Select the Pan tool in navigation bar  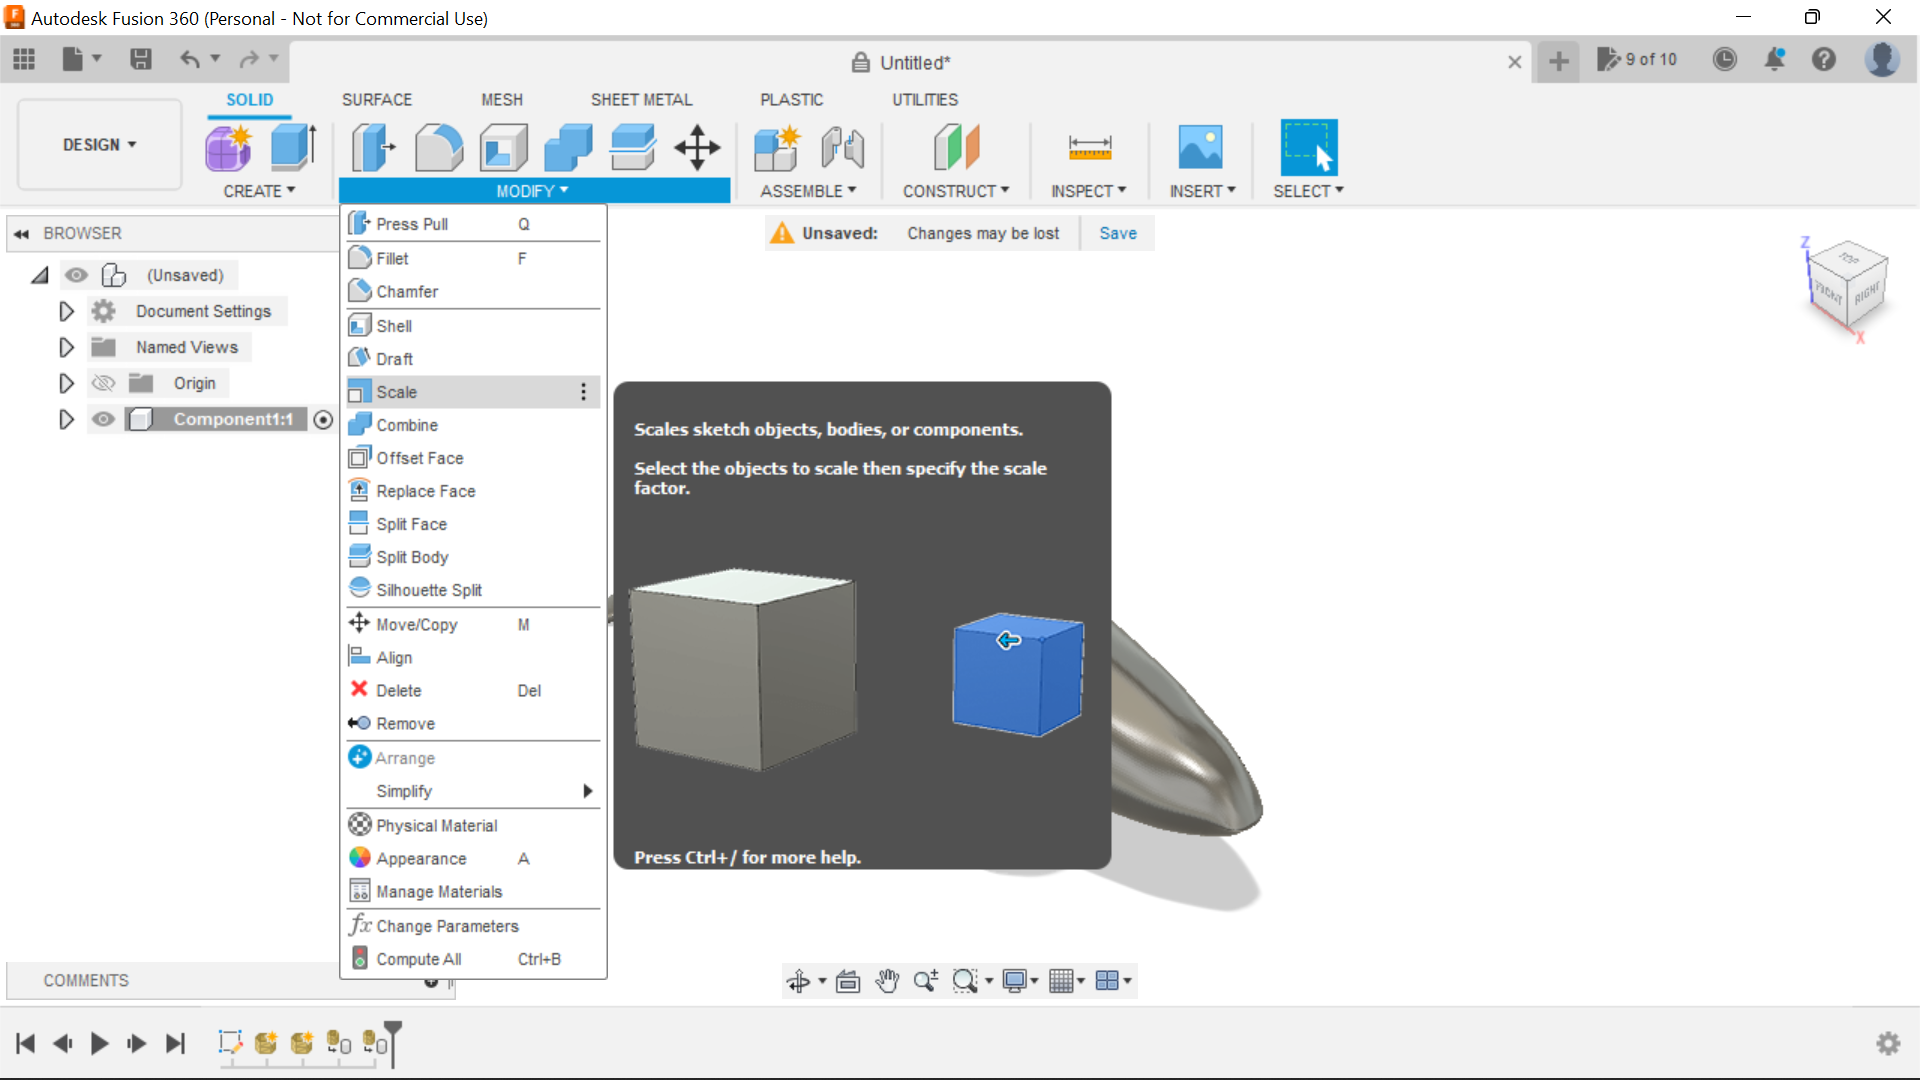click(x=887, y=981)
